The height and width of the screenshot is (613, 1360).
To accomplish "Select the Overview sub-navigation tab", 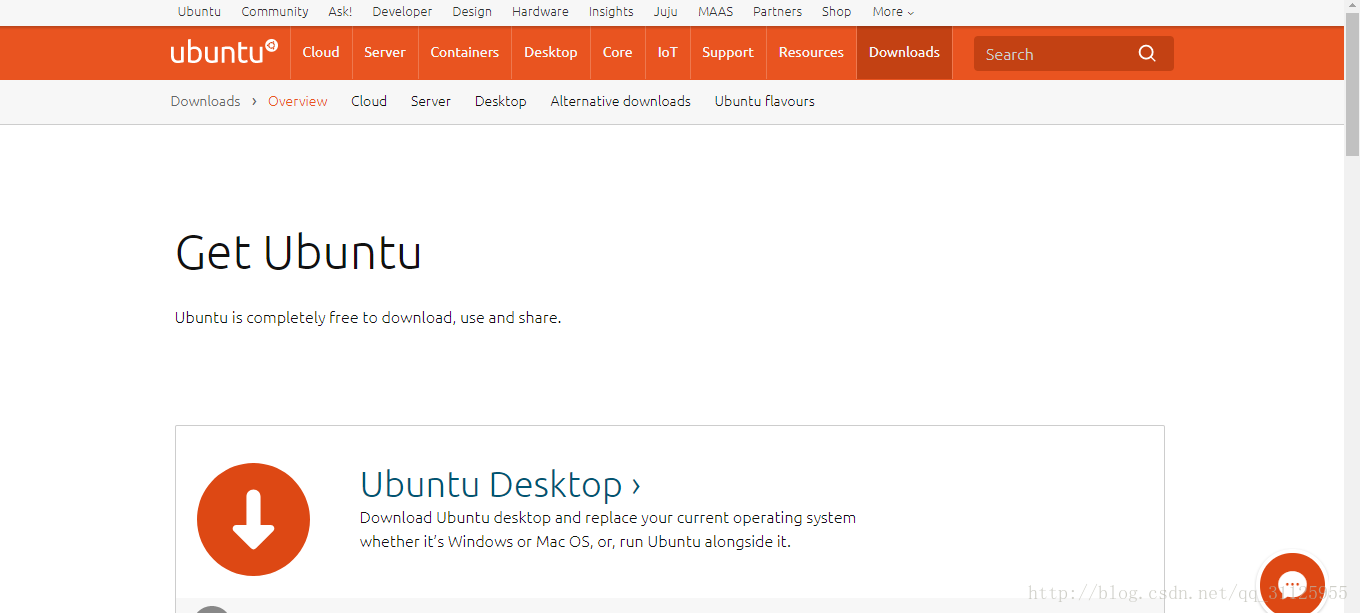I will [x=297, y=101].
